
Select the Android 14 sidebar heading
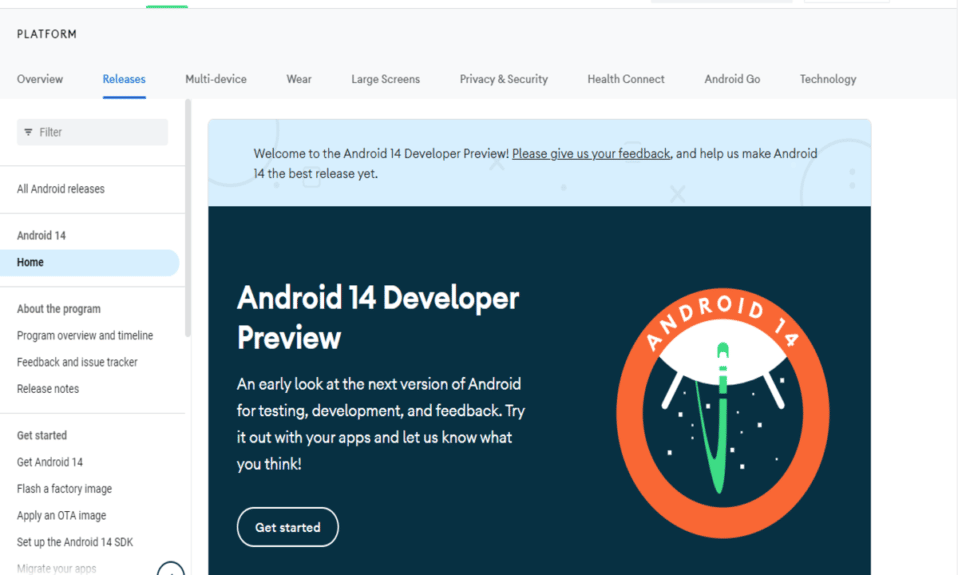coord(41,235)
